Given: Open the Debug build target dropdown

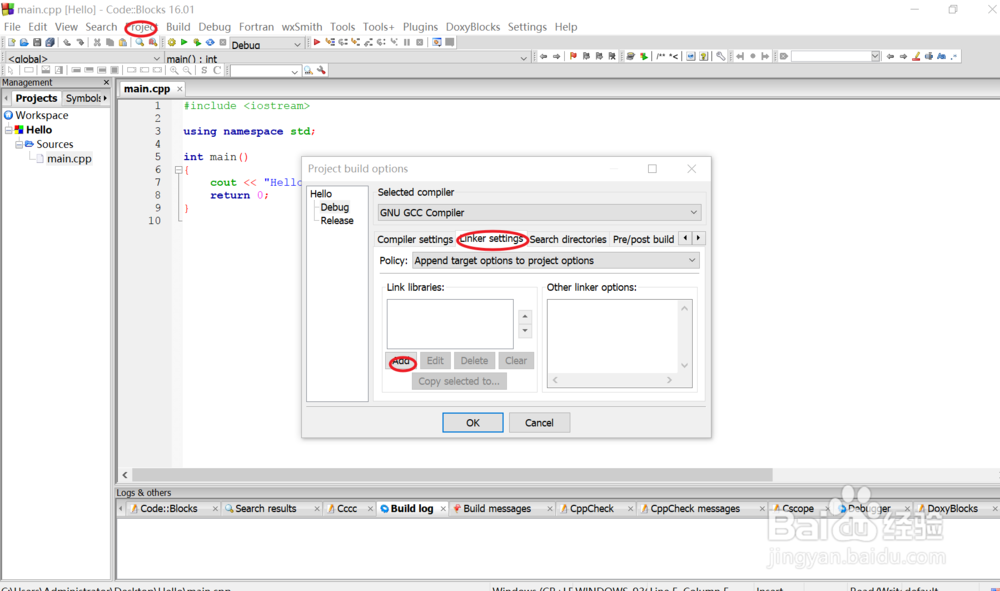Looking at the screenshot, I should [x=266, y=45].
